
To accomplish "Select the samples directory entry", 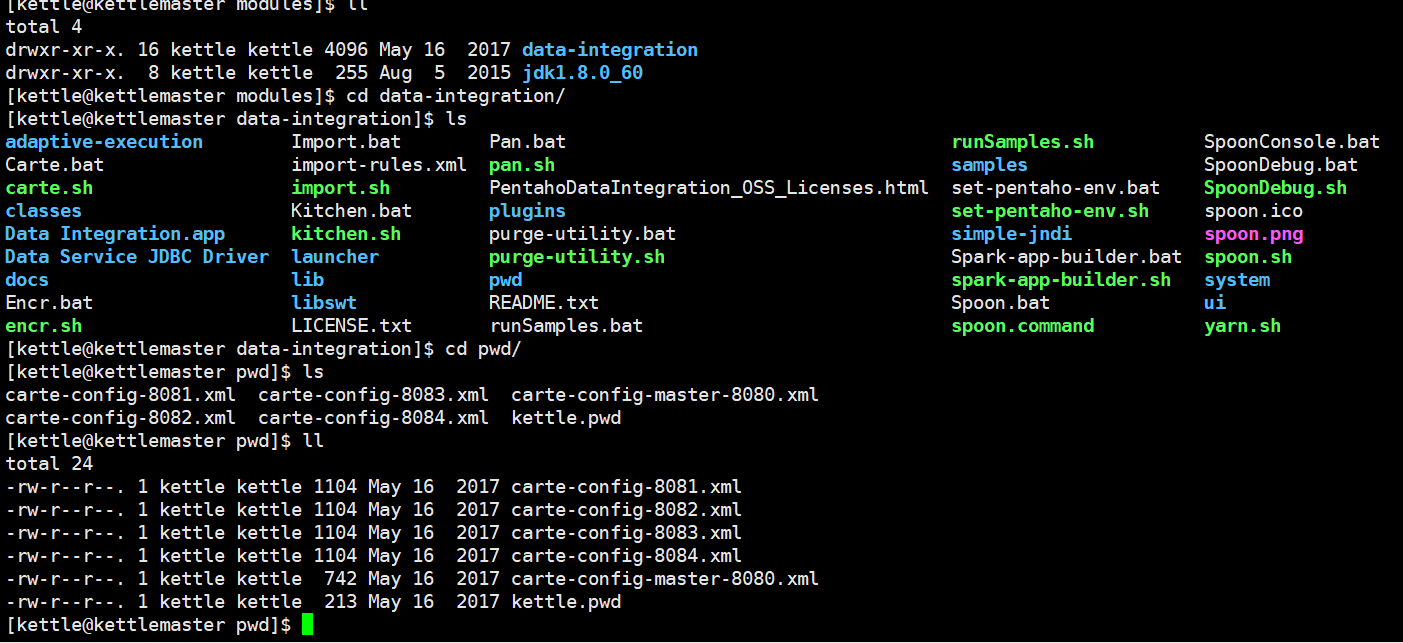I will [x=990, y=165].
